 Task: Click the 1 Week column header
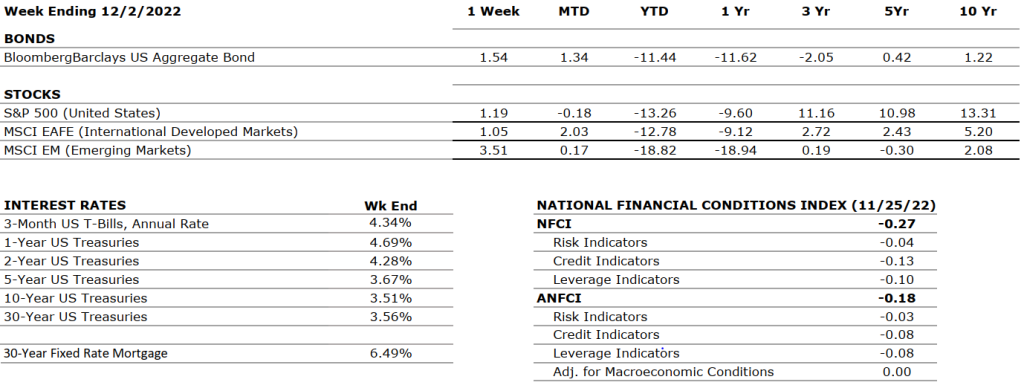(x=493, y=12)
